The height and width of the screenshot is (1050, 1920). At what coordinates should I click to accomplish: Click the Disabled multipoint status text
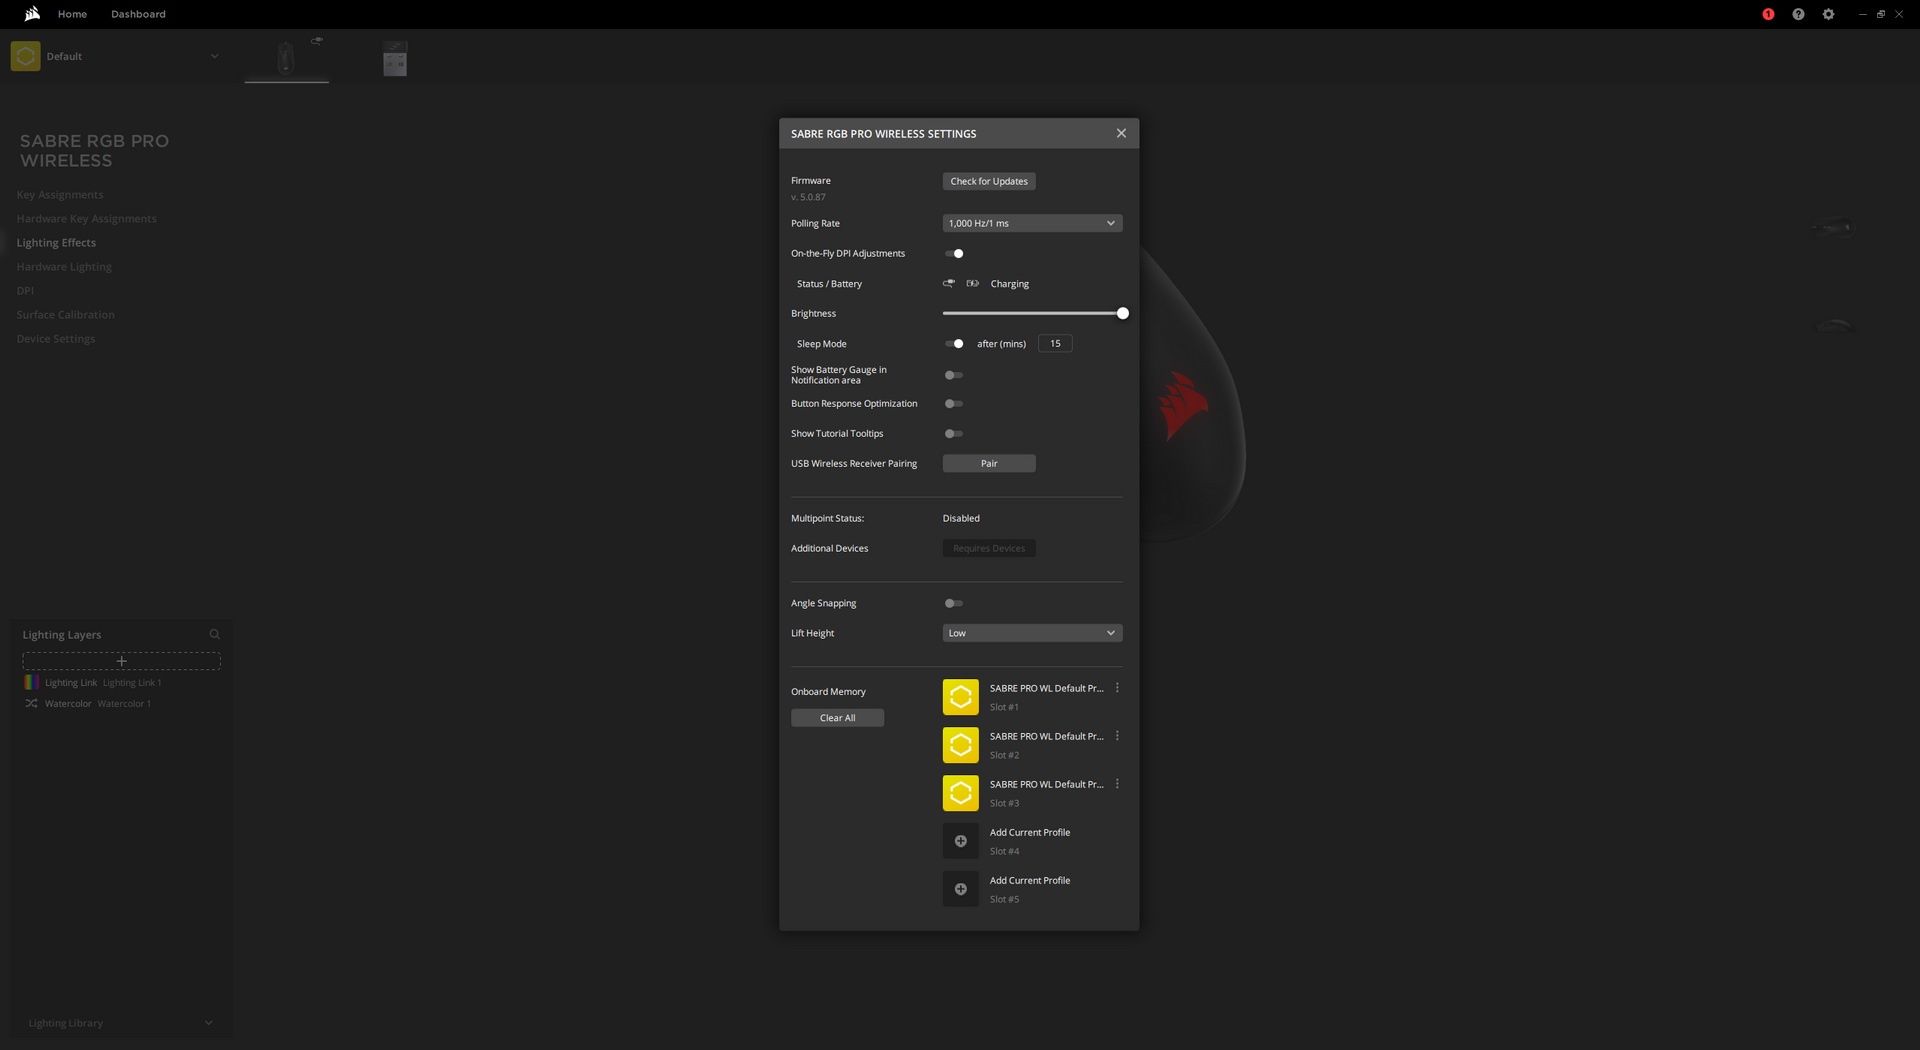961,518
